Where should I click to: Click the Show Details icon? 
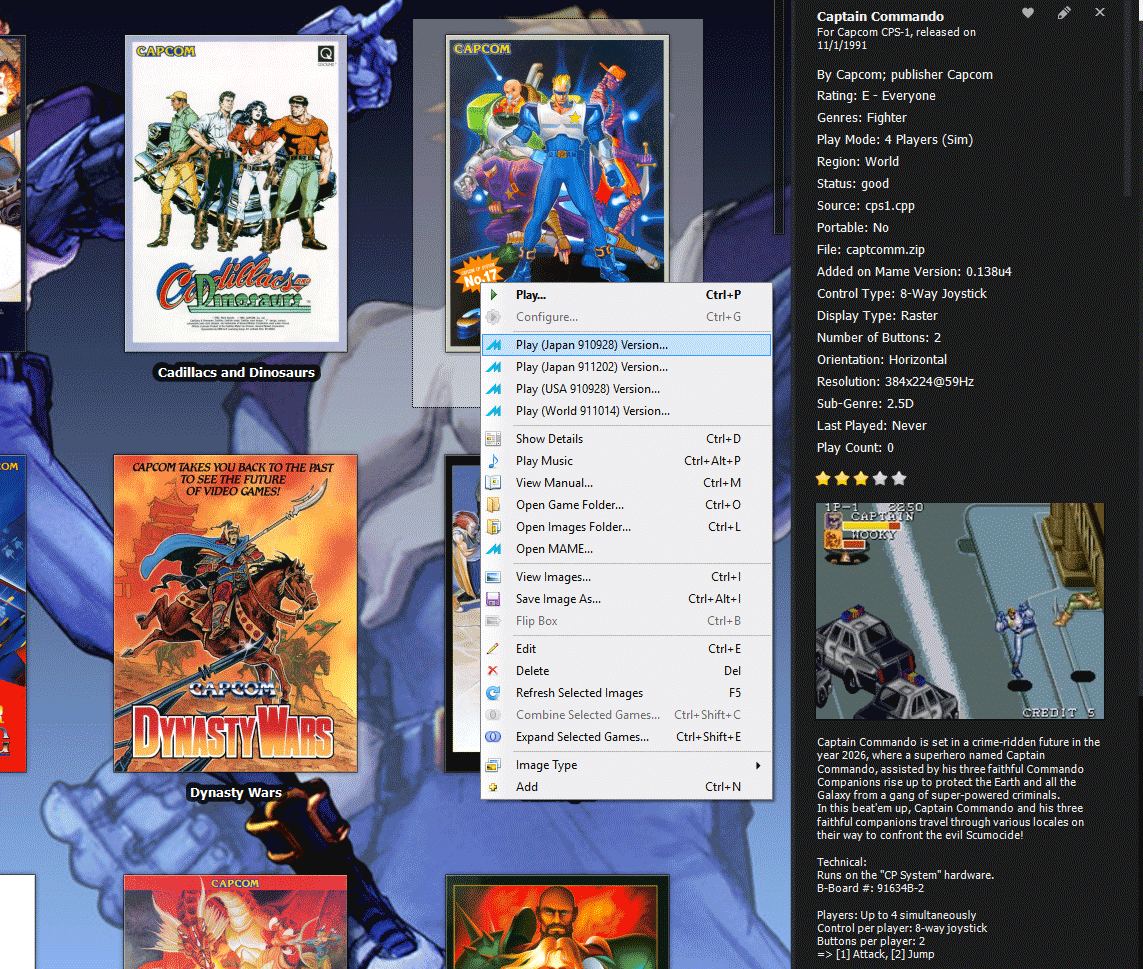(x=494, y=439)
